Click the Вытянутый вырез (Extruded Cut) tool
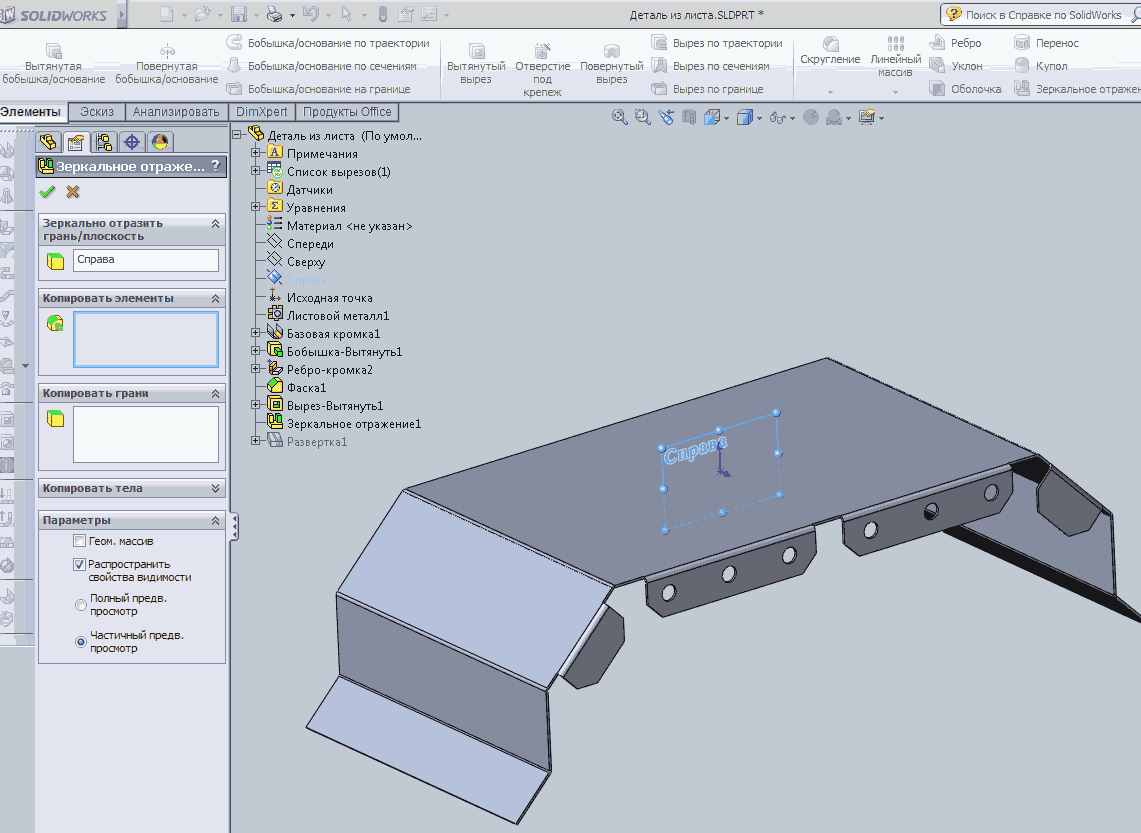The height and width of the screenshot is (833, 1141). (476, 64)
